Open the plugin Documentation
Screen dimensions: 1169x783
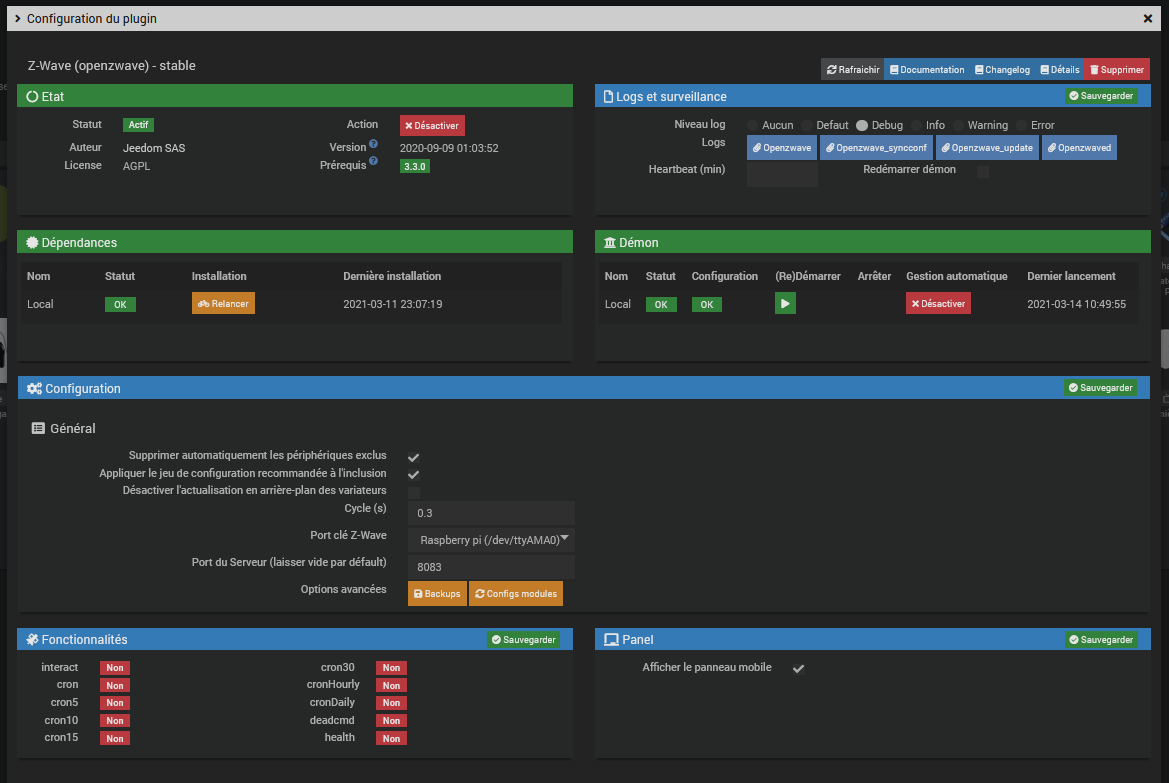926,70
